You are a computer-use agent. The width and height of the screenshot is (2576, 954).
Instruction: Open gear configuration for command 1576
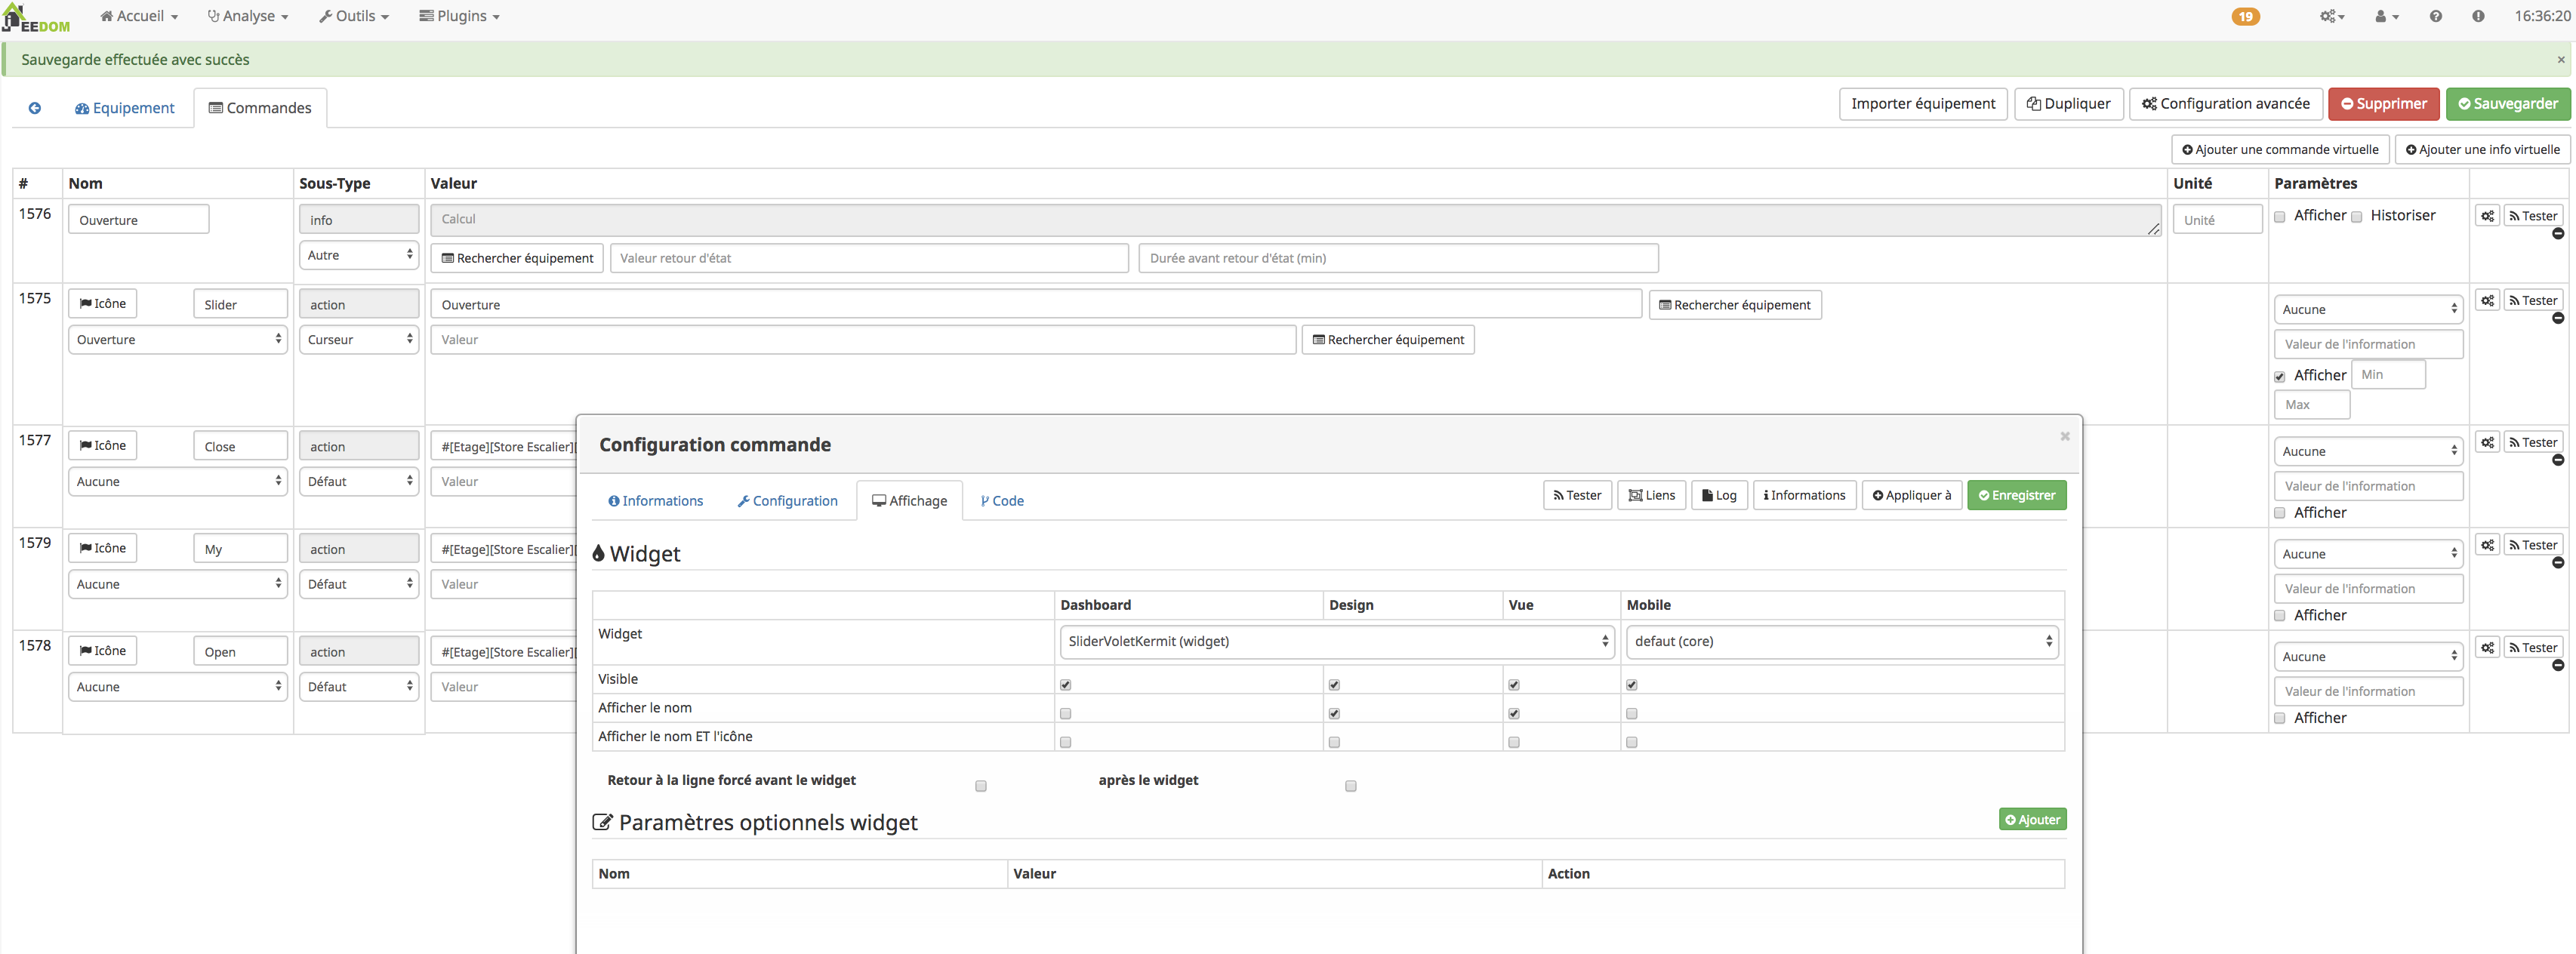point(2487,216)
